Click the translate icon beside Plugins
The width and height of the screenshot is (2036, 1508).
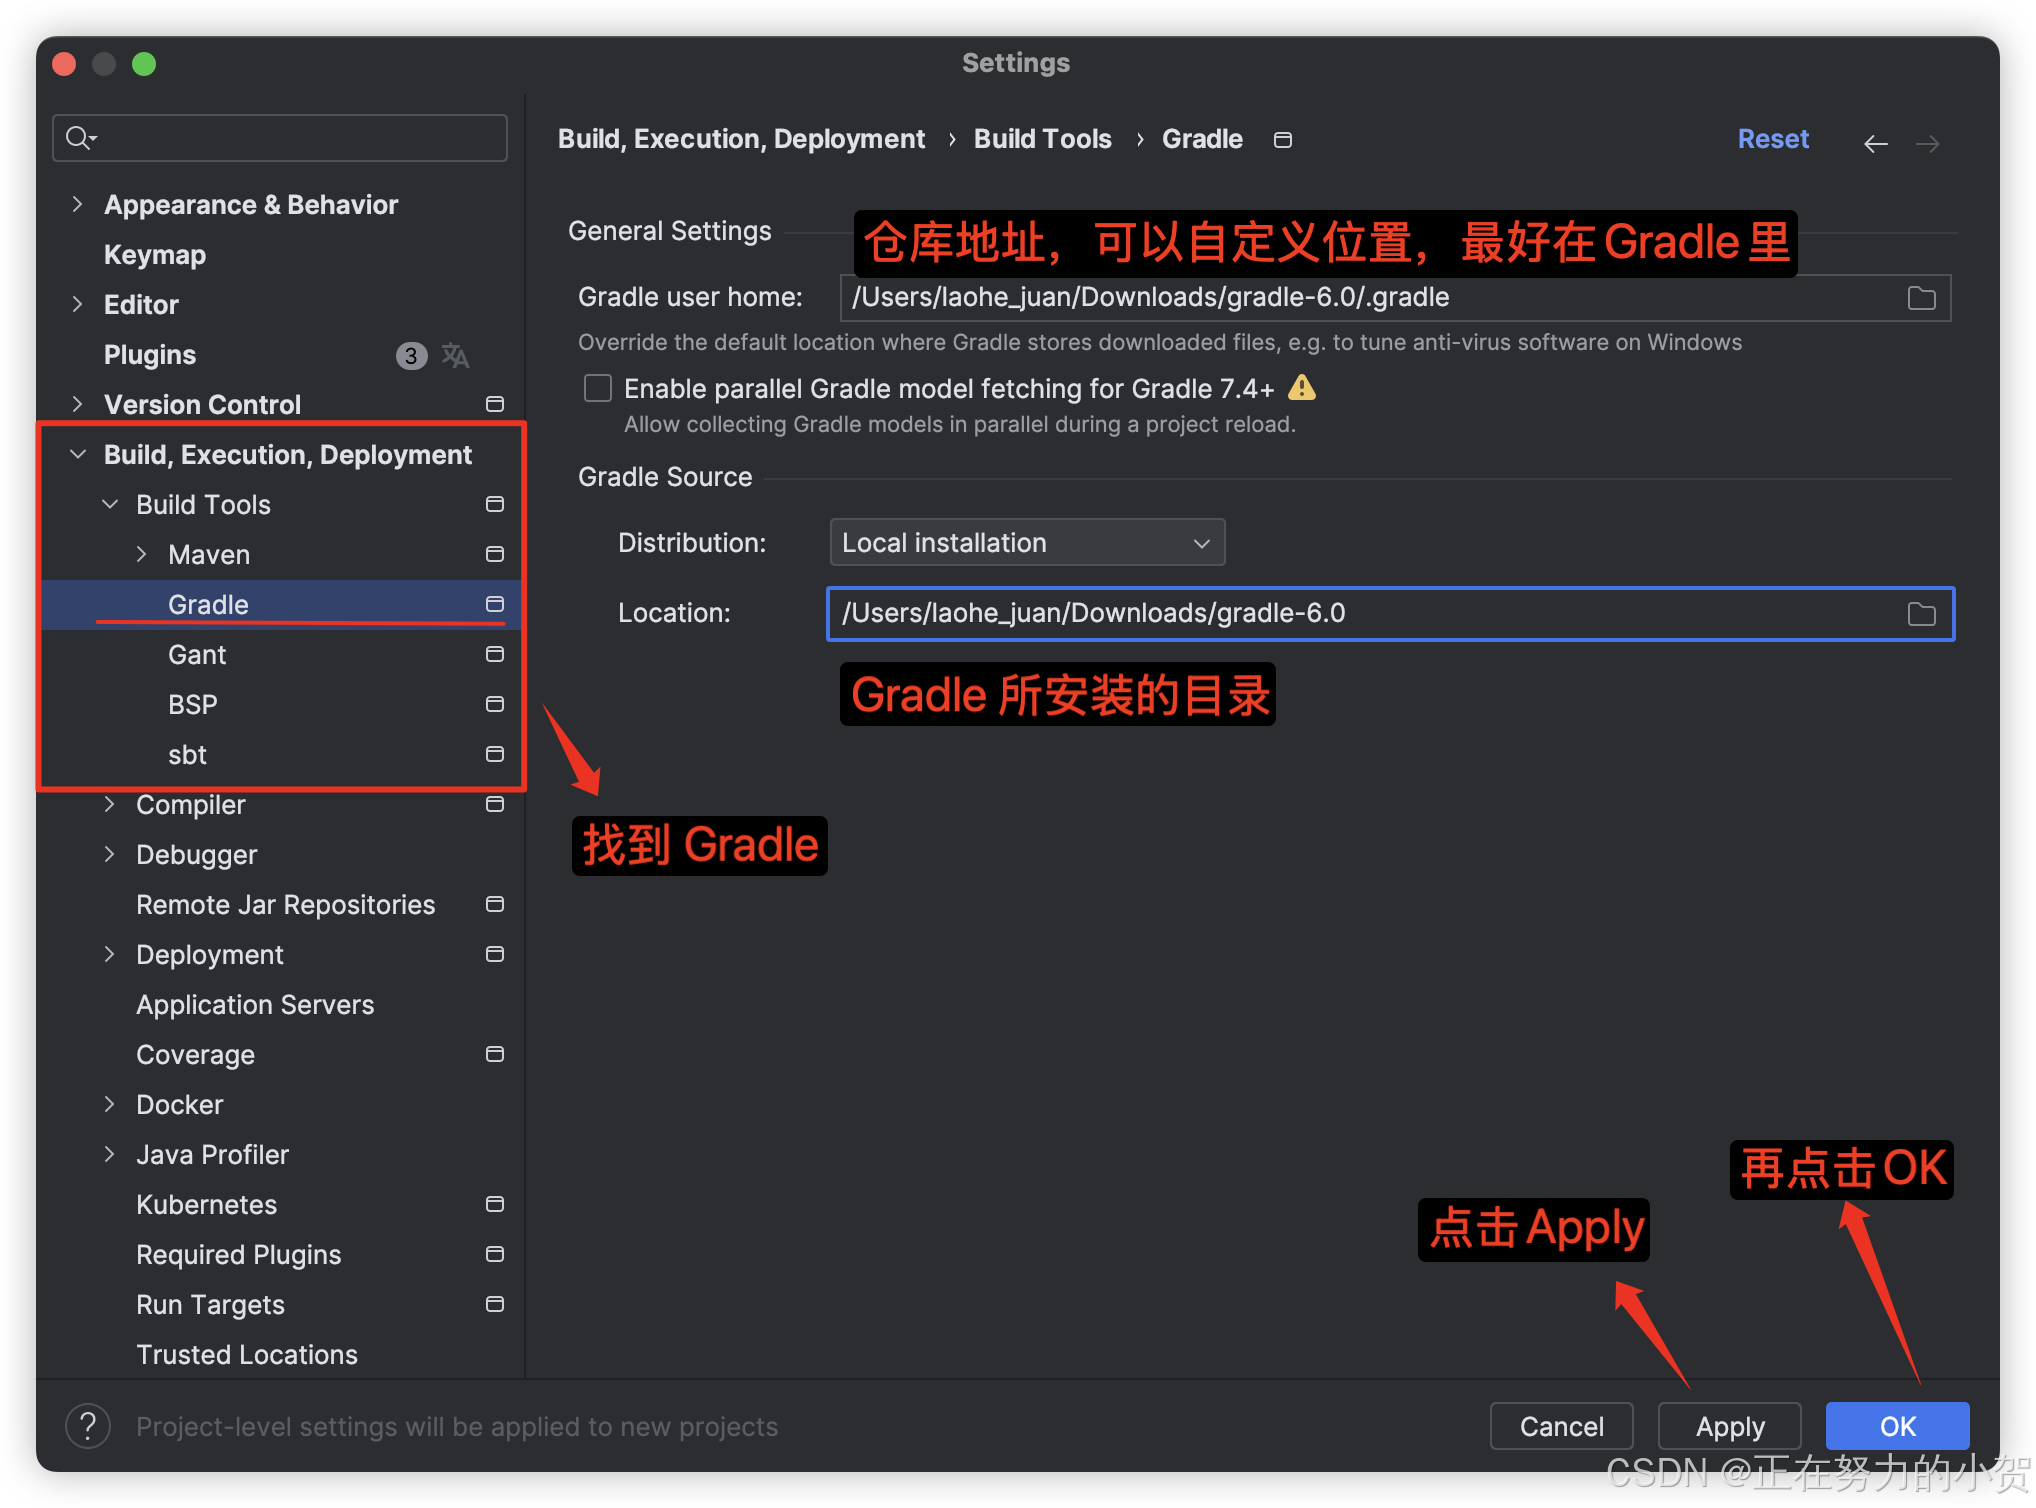455,355
